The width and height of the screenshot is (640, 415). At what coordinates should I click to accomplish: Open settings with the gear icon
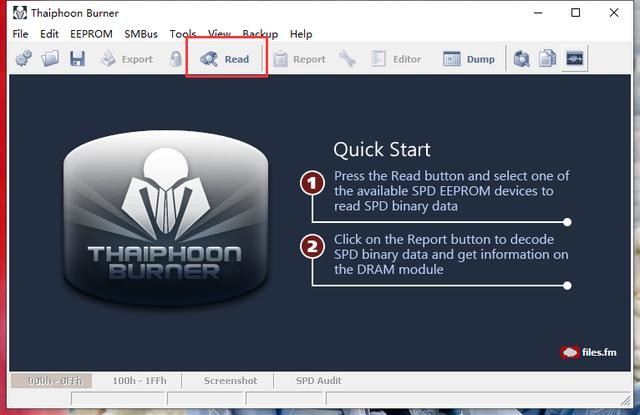pos(24,59)
